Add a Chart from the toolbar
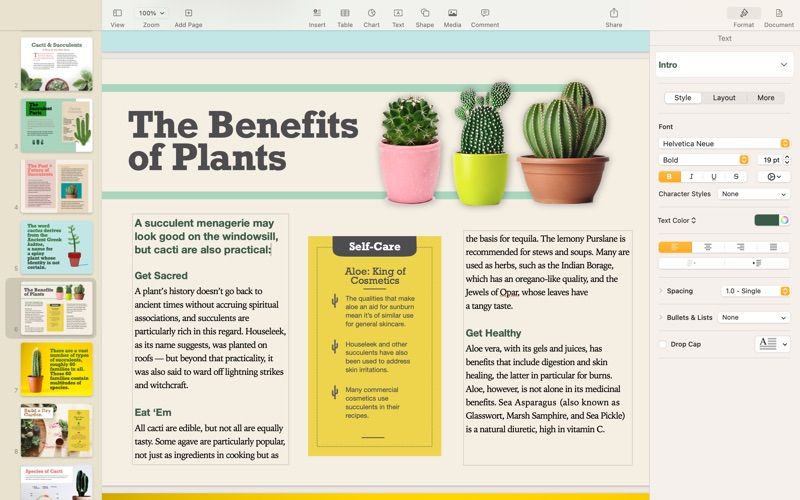Viewport: 800px width, 500px height. coord(371,13)
